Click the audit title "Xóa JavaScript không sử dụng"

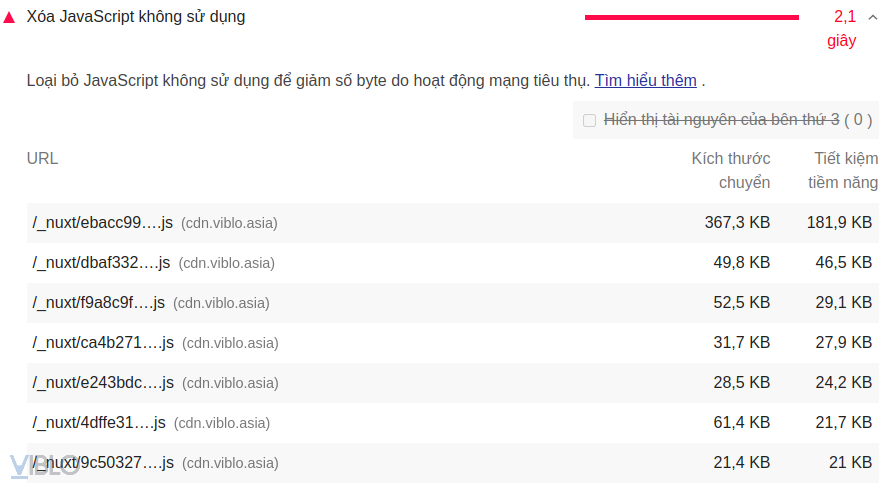point(136,17)
